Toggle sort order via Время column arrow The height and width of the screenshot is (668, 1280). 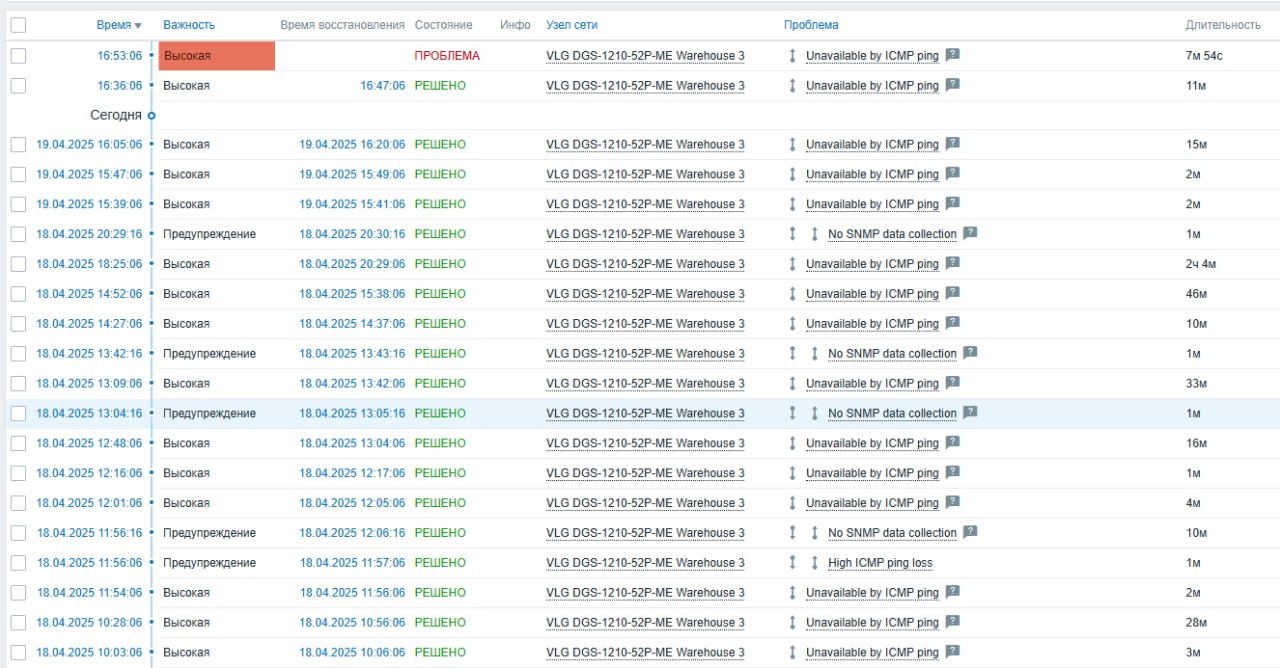click(138, 25)
